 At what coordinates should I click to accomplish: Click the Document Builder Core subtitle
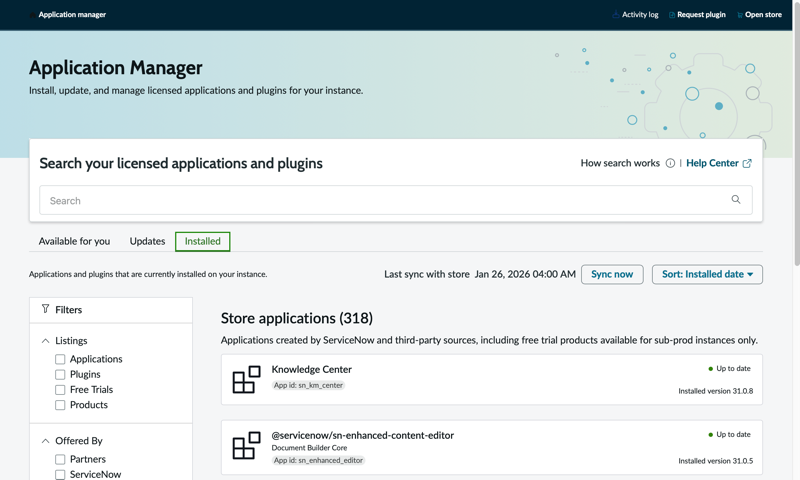click(309, 448)
